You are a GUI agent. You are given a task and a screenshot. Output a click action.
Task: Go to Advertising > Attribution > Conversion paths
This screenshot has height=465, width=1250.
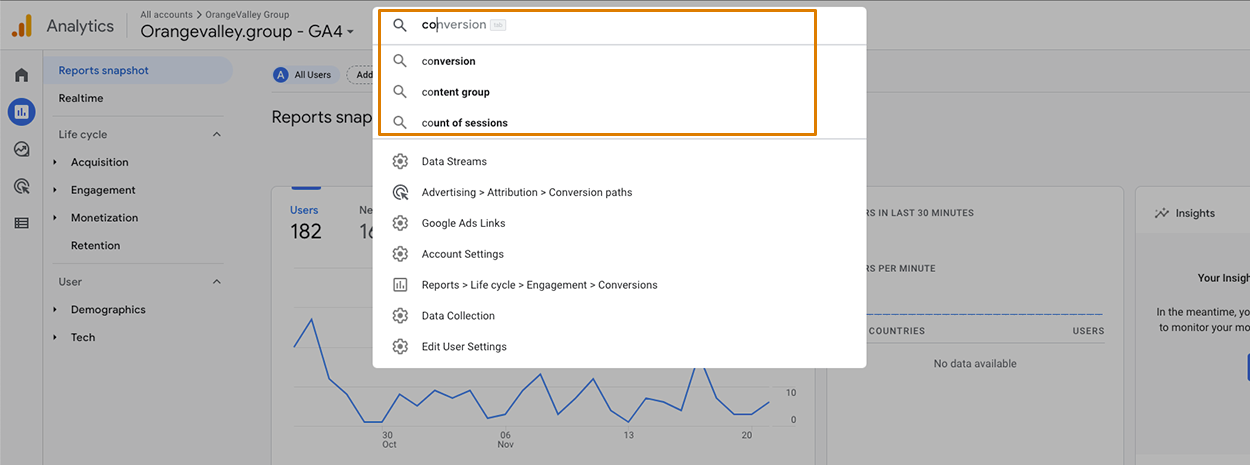pos(619,192)
